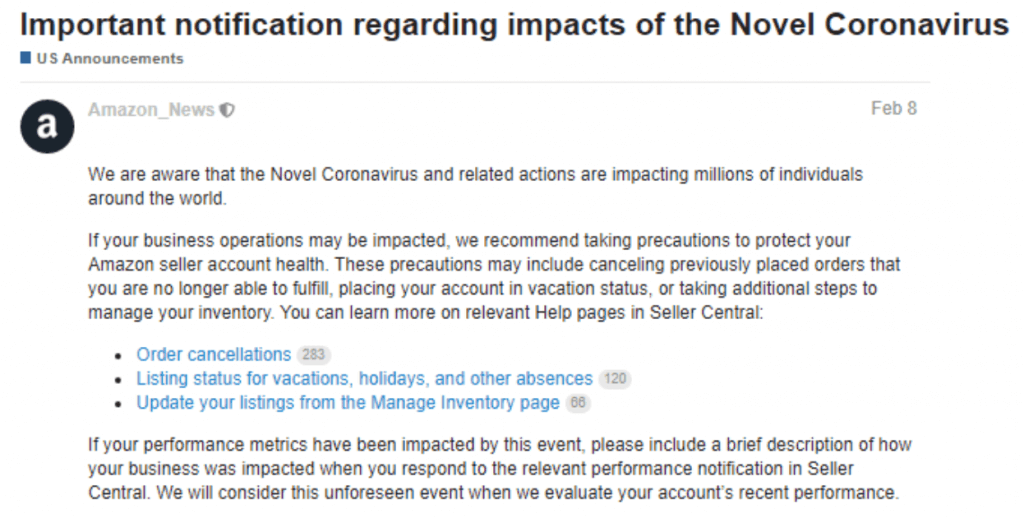Click the 66 click-count badge

[x=578, y=403]
